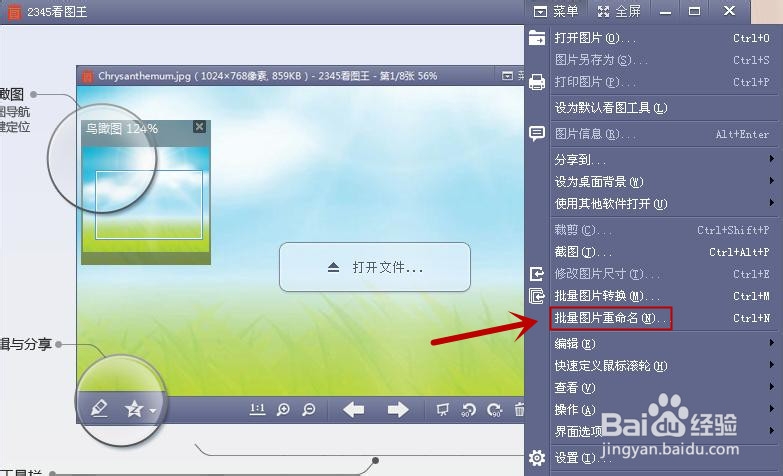783x476 pixels.
Task: Go to previous image with left arrow
Action: coord(354,410)
